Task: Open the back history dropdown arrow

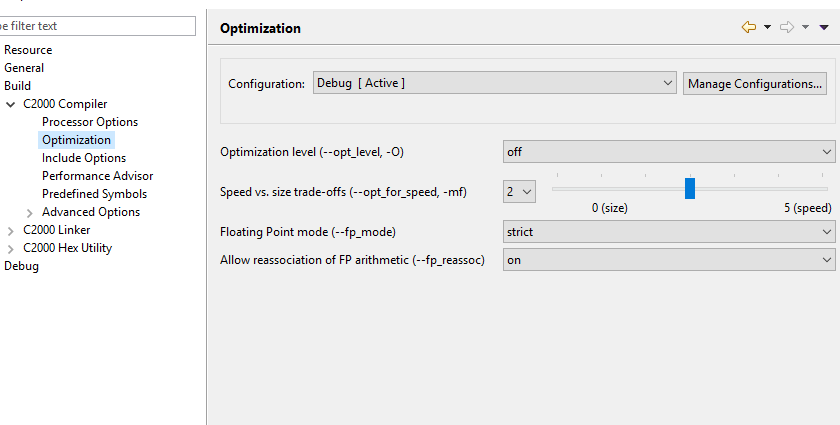Action: [x=767, y=28]
